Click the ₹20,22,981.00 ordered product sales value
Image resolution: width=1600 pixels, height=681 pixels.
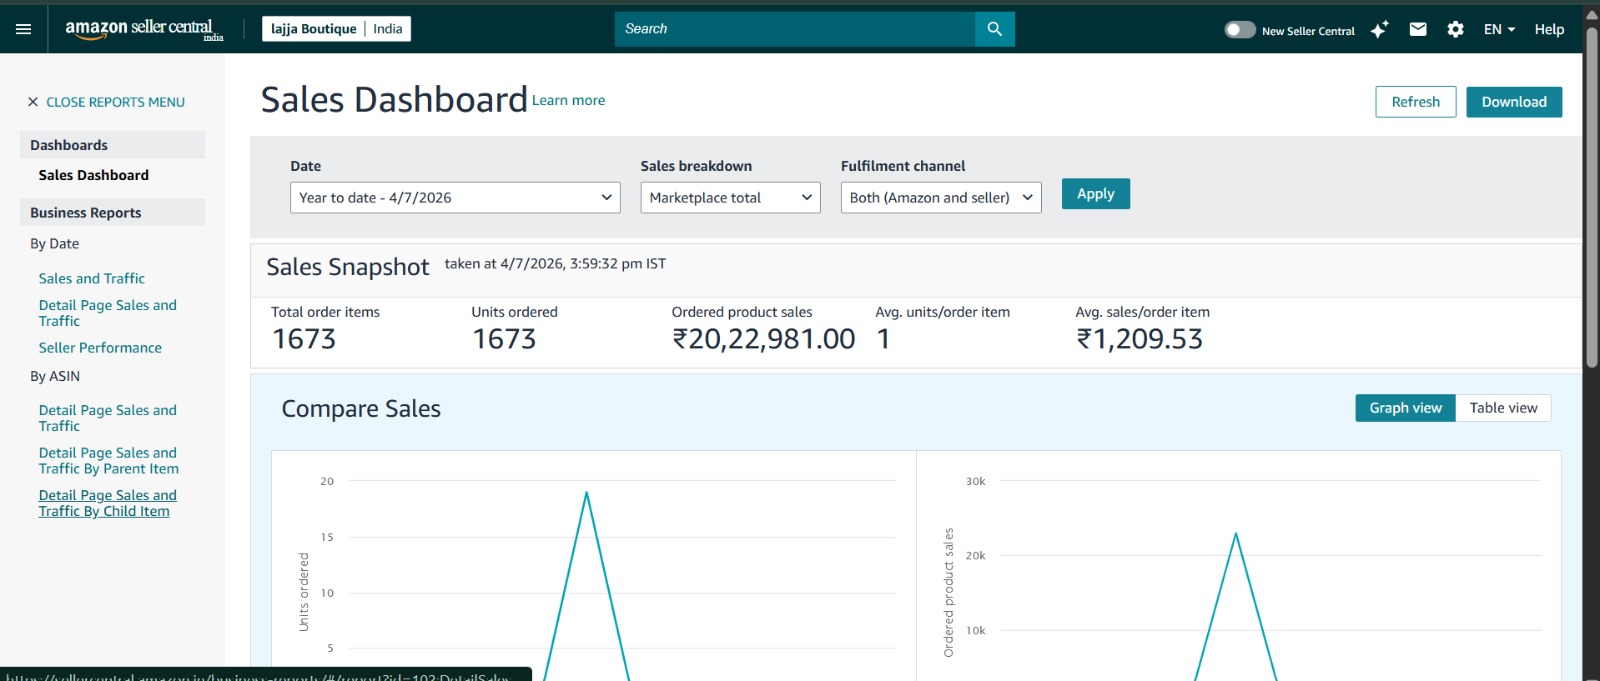point(764,339)
